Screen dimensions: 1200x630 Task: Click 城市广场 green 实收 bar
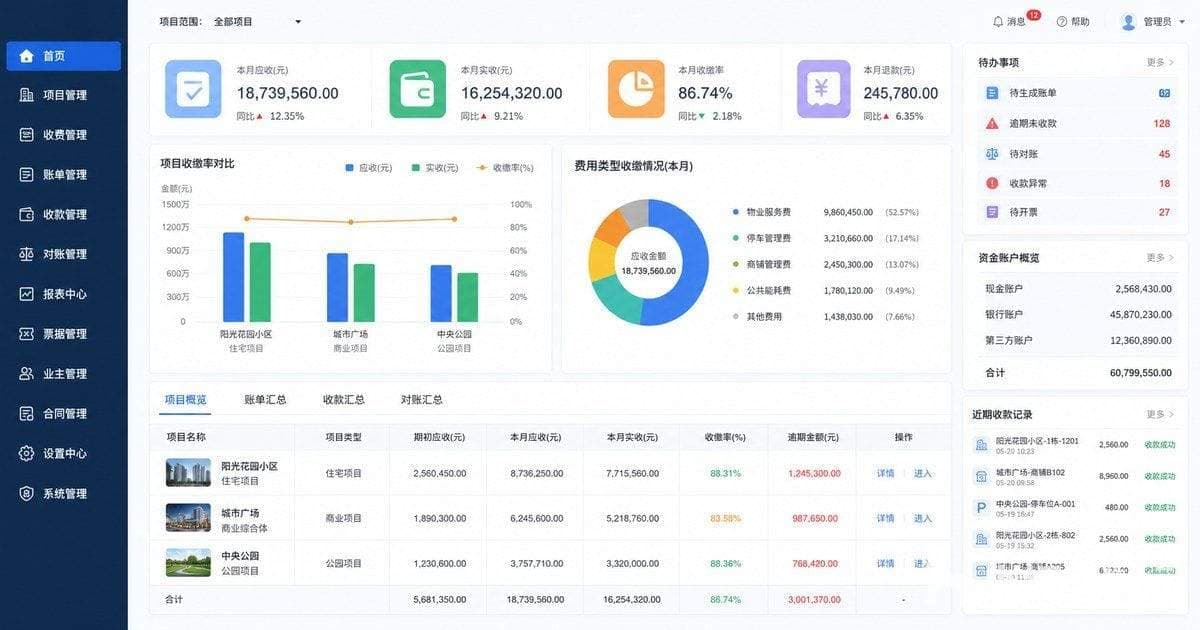pos(364,293)
